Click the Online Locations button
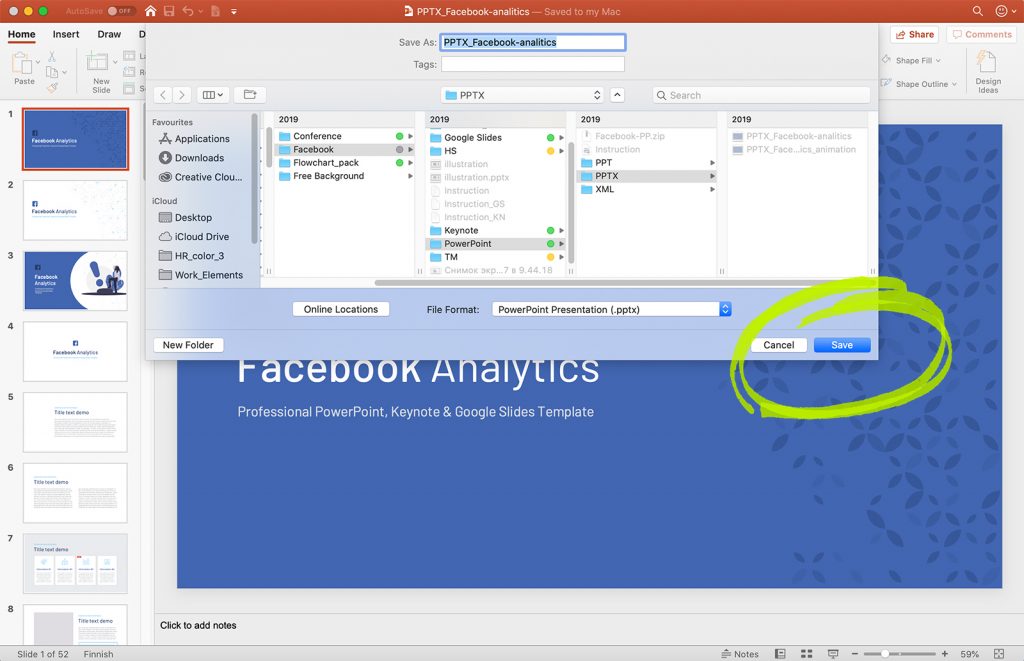The width and height of the screenshot is (1024, 661). (341, 309)
